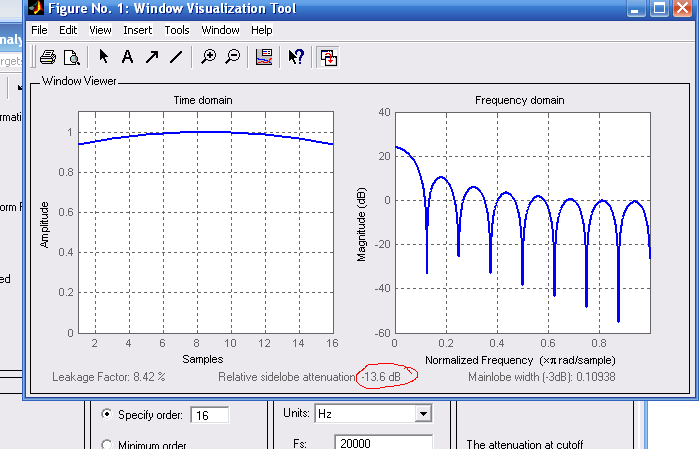Select the Edit Plot arrow tool

(103, 57)
